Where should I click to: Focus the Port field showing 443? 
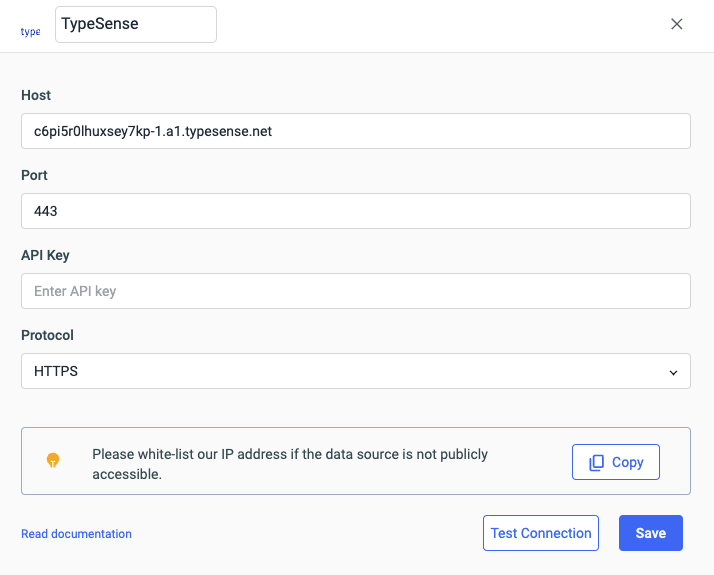coord(356,211)
